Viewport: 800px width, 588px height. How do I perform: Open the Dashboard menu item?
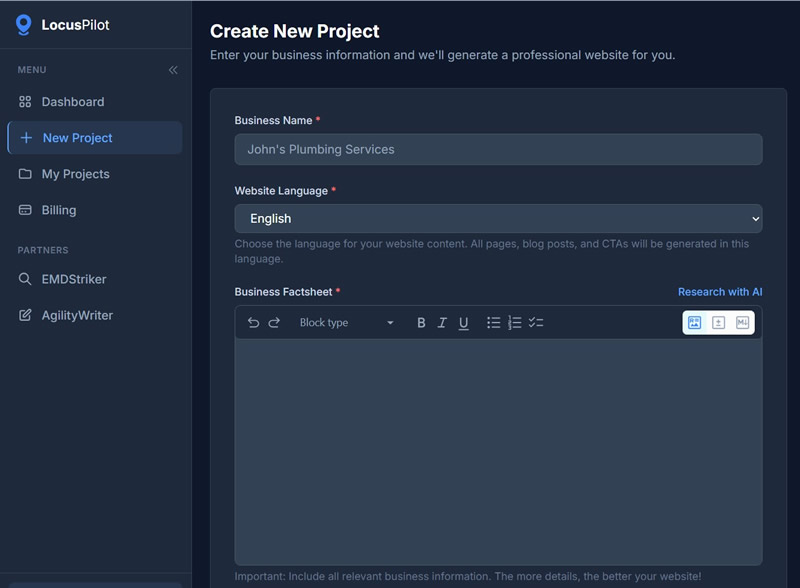(72, 102)
